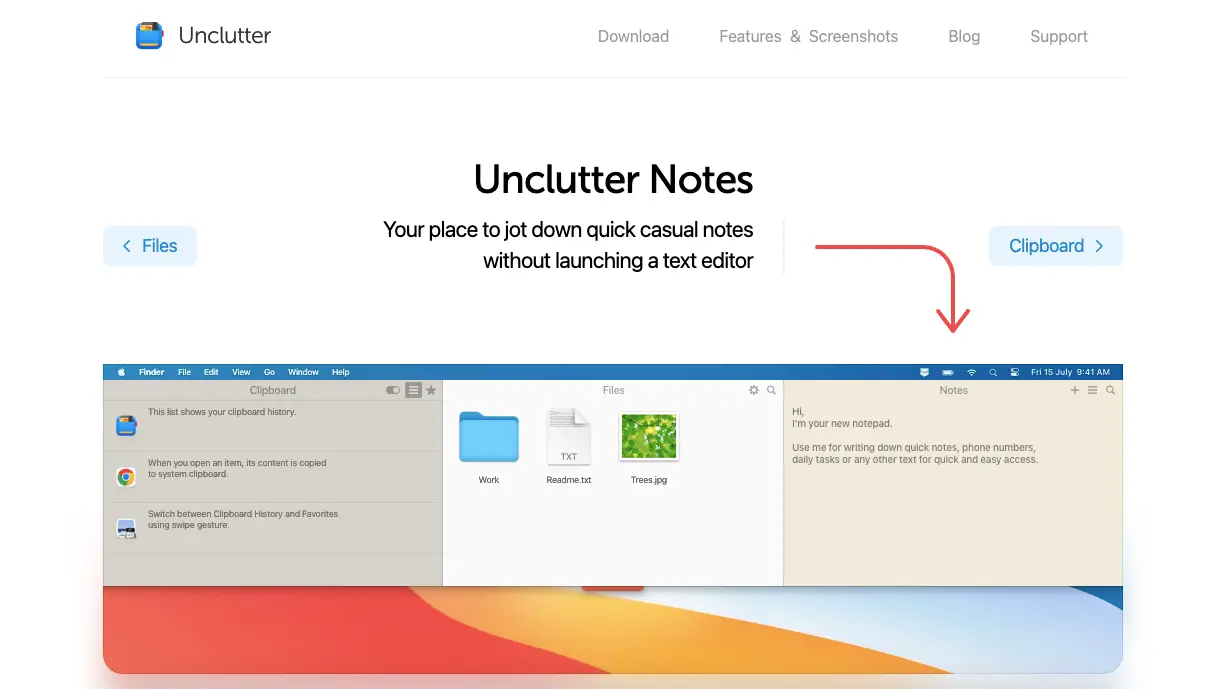Select the Readme.txt file icon

coord(569,437)
